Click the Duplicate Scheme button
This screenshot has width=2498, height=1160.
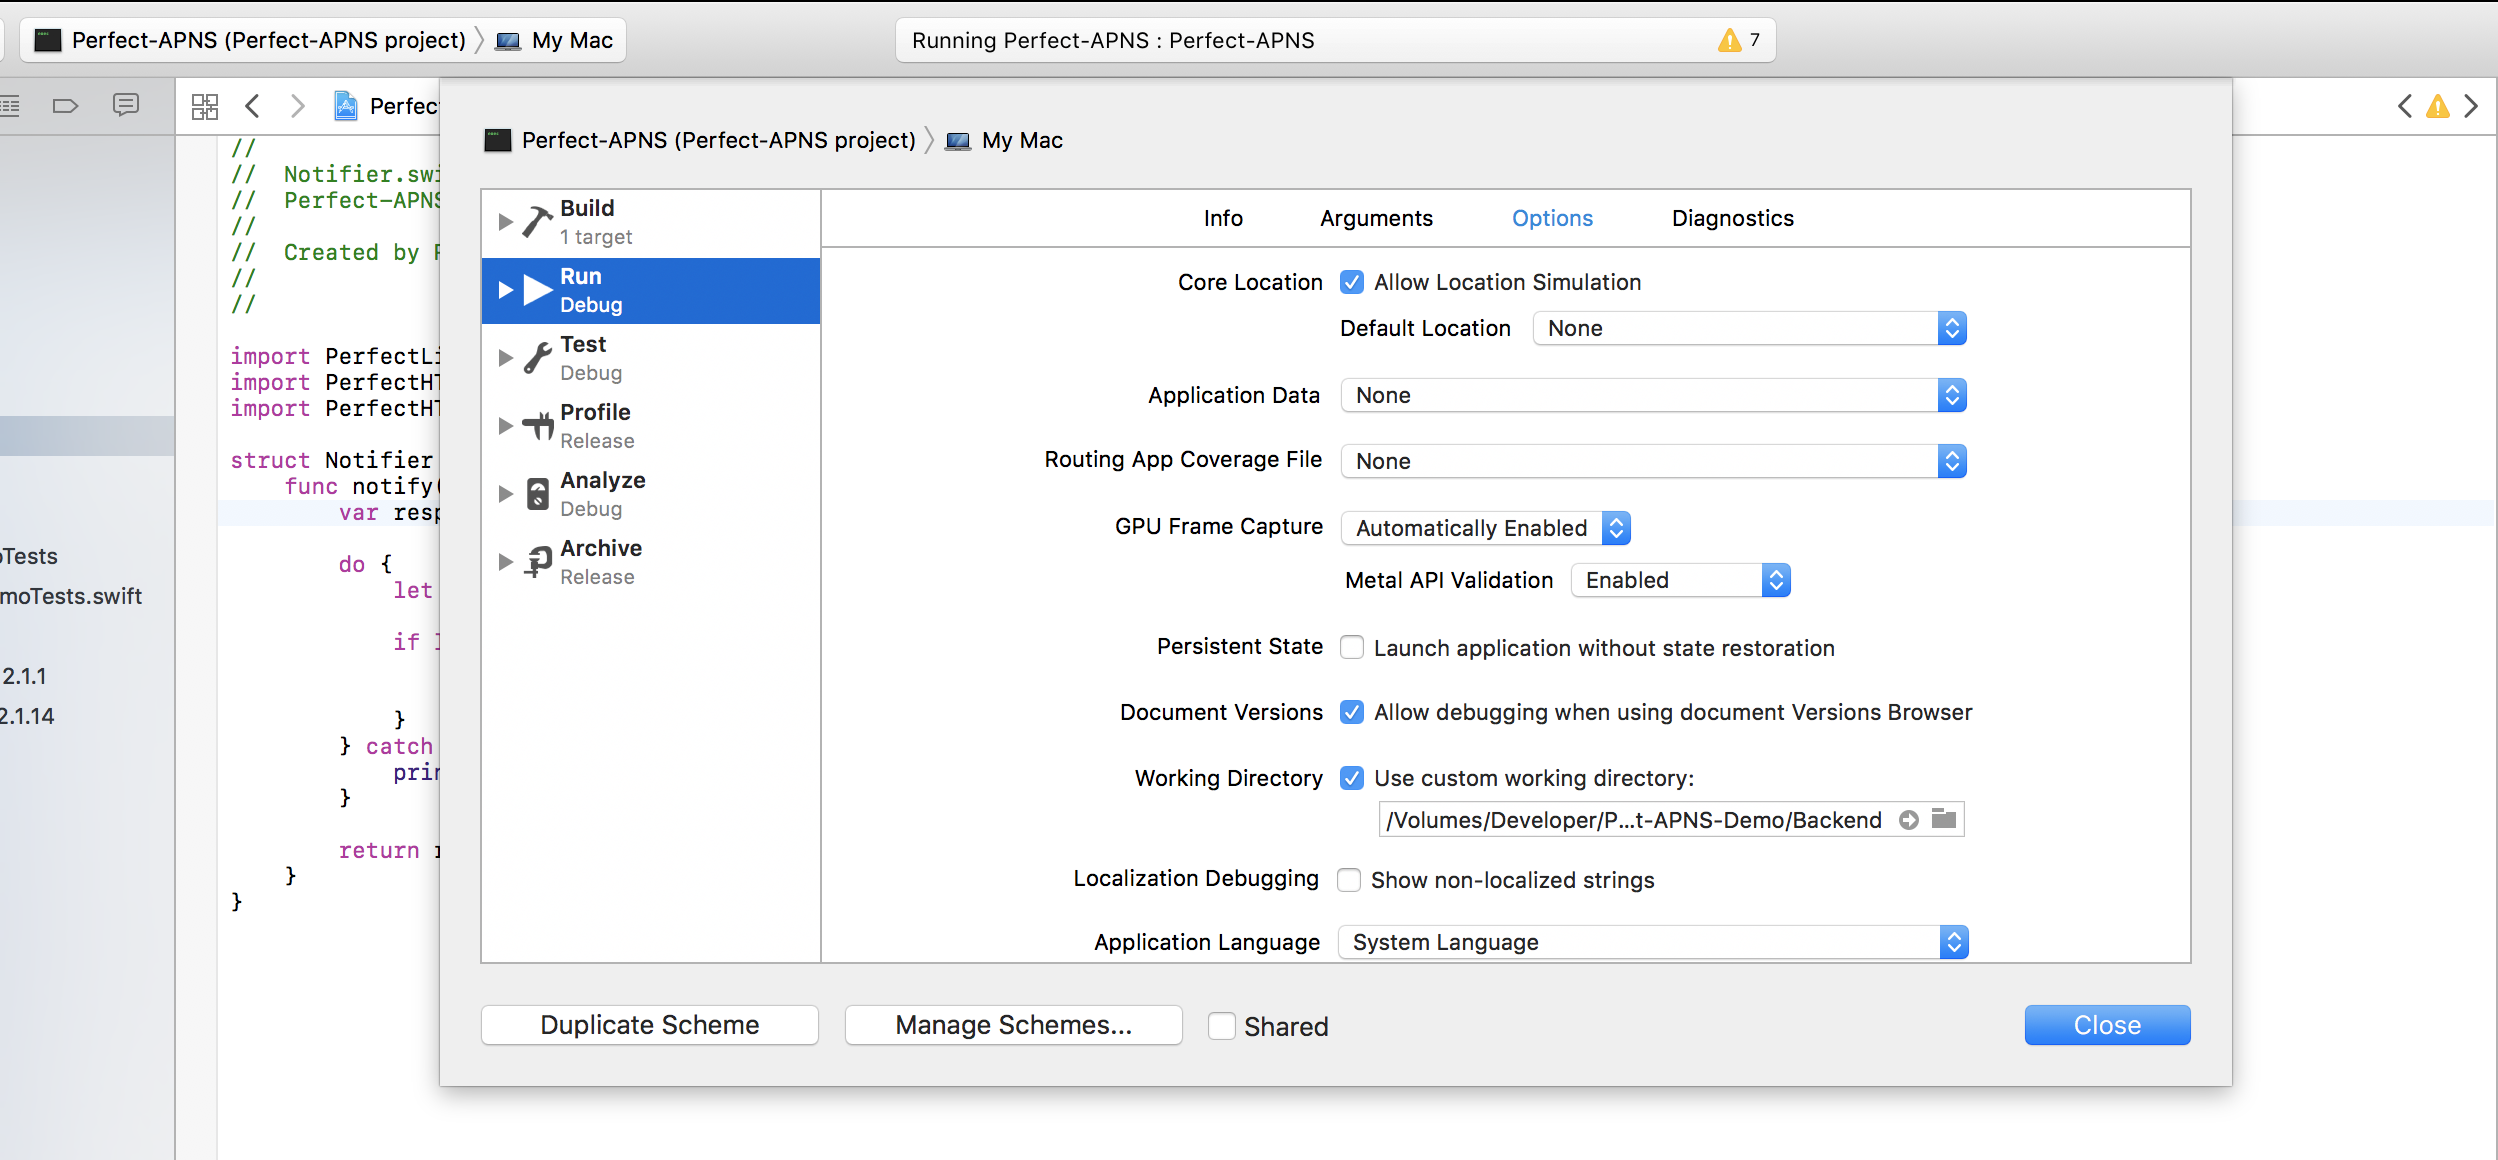[650, 1025]
